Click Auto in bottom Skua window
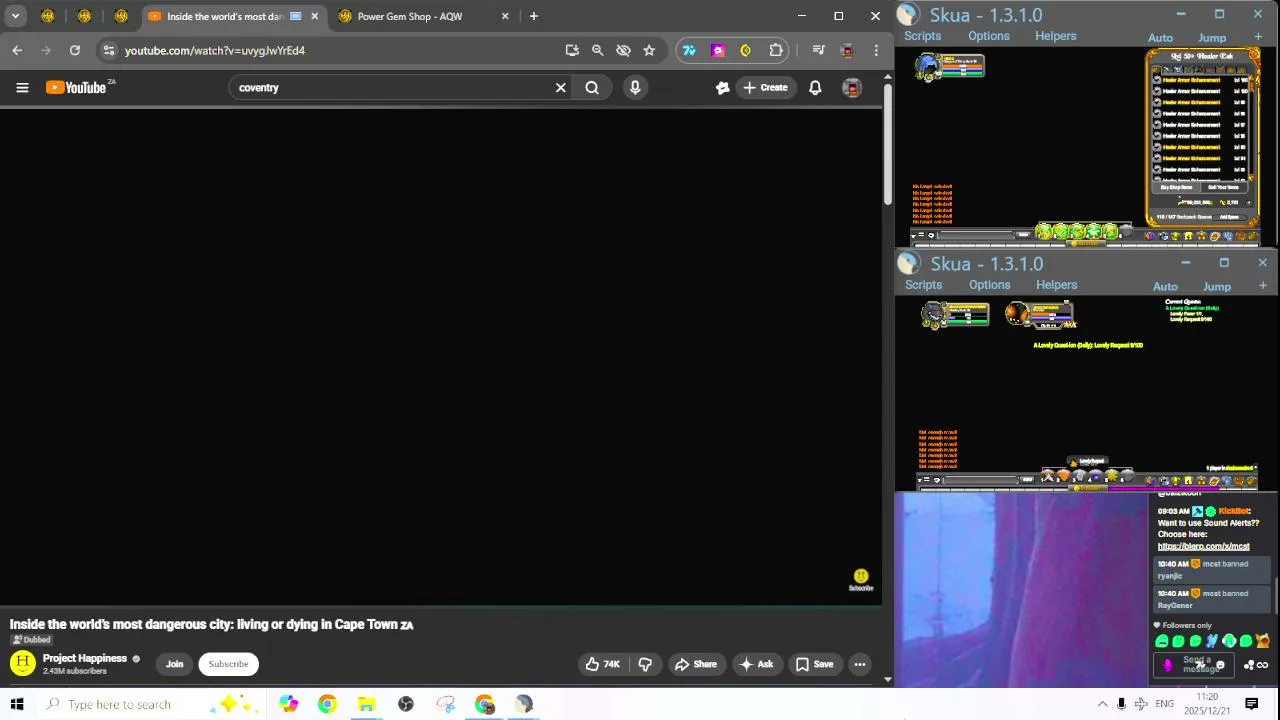 [x=1165, y=287]
